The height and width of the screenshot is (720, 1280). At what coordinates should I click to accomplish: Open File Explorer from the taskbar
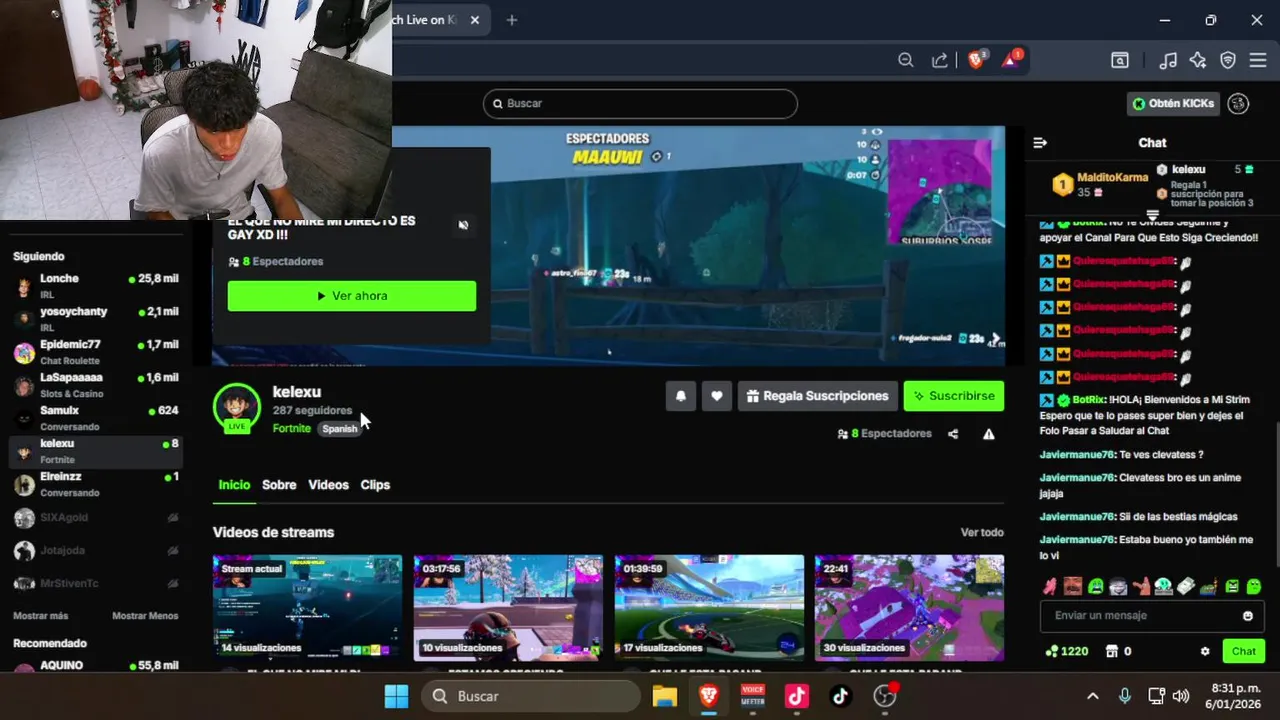tap(665, 696)
